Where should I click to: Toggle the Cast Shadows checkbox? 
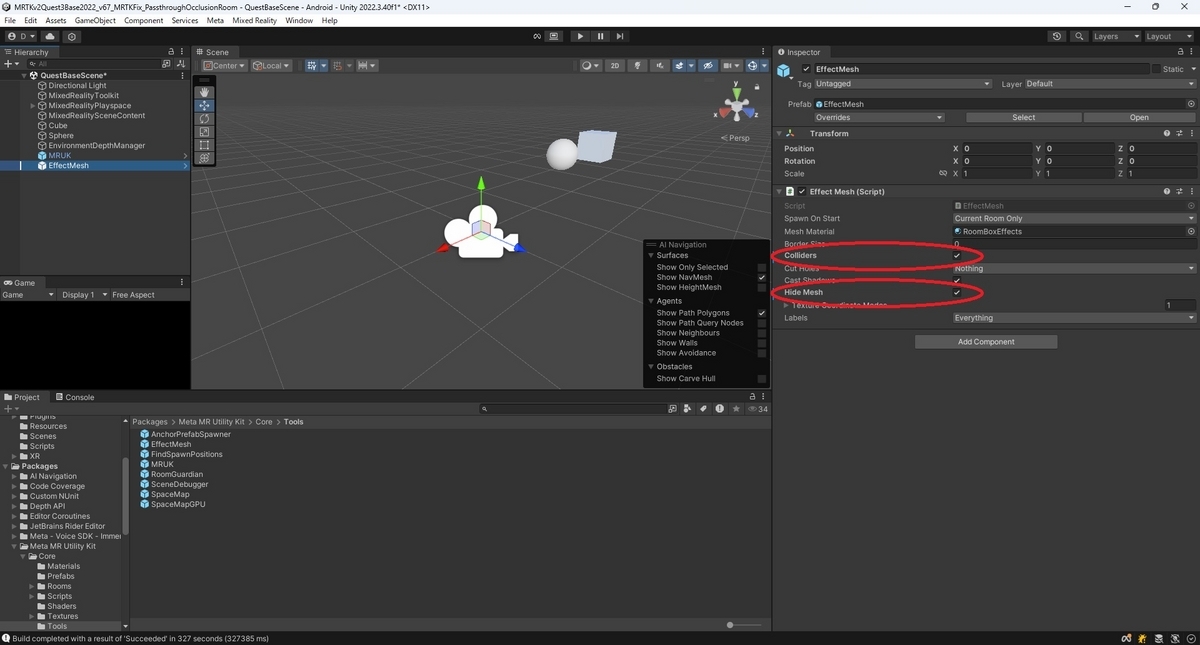pos(957,281)
